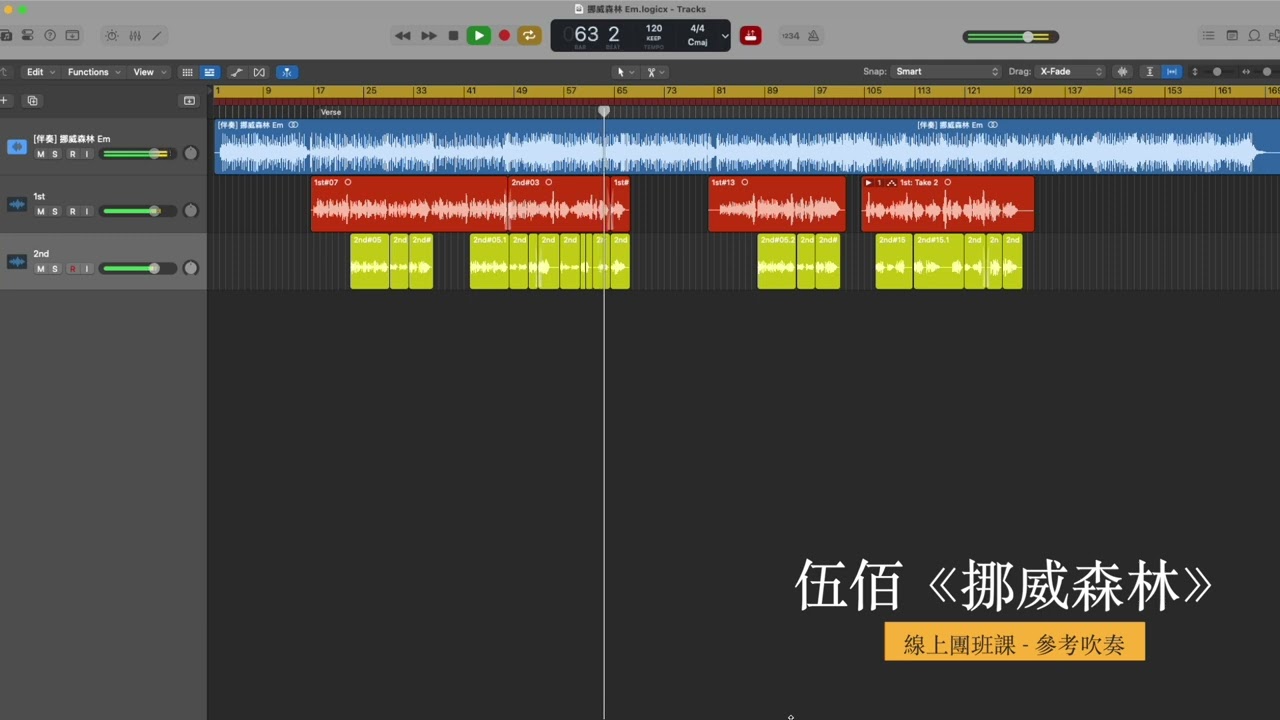Image resolution: width=1280 pixels, height=720 pixels.
Task: Solo the 2nd track
Action: [x=54, y=269]
